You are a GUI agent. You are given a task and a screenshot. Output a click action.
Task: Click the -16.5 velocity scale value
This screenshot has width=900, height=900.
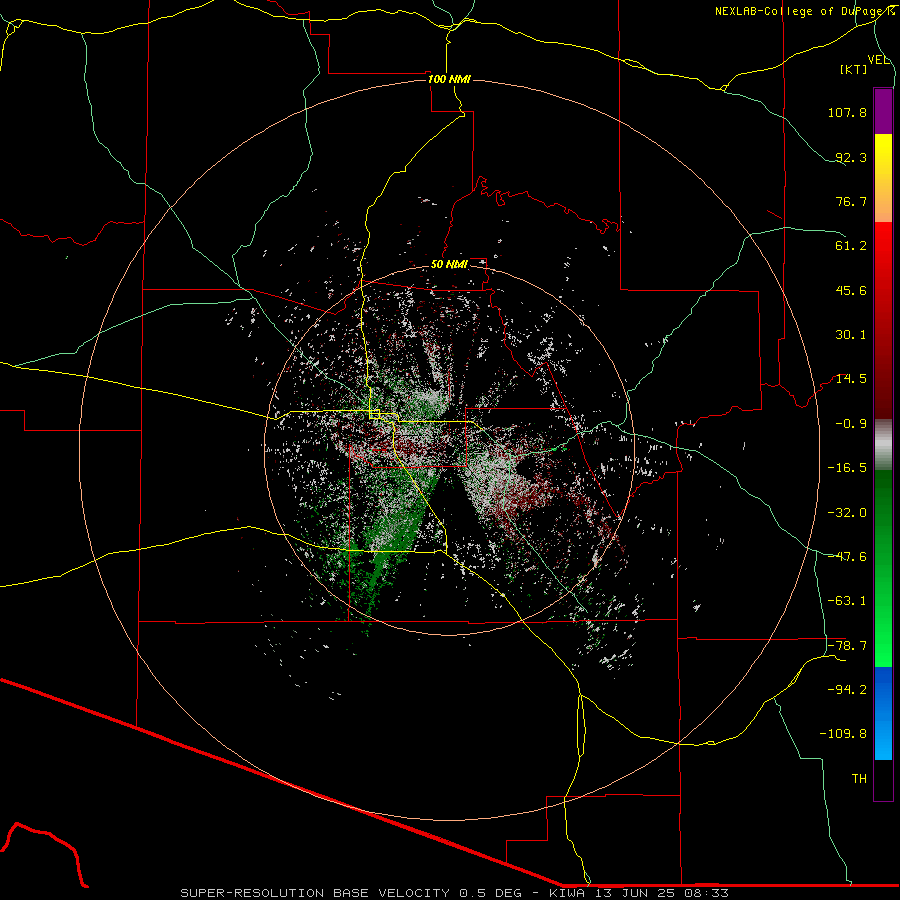tap(847, 468)
